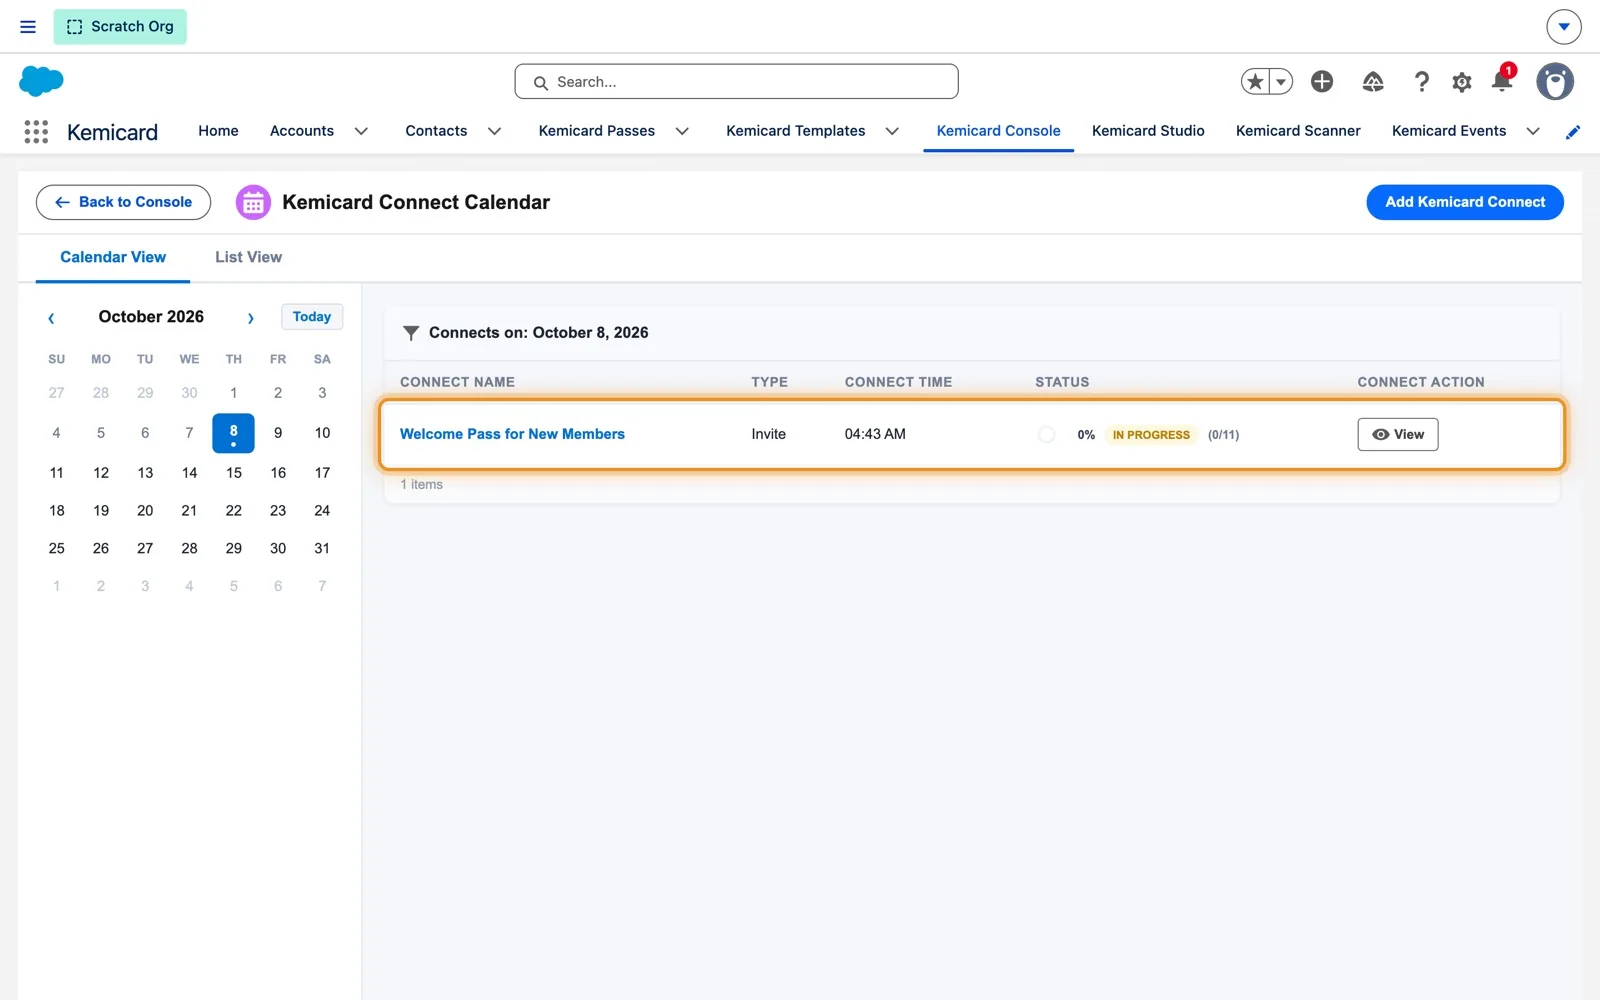Expand the Accounts tab dropdown chevron

point(361,131)
